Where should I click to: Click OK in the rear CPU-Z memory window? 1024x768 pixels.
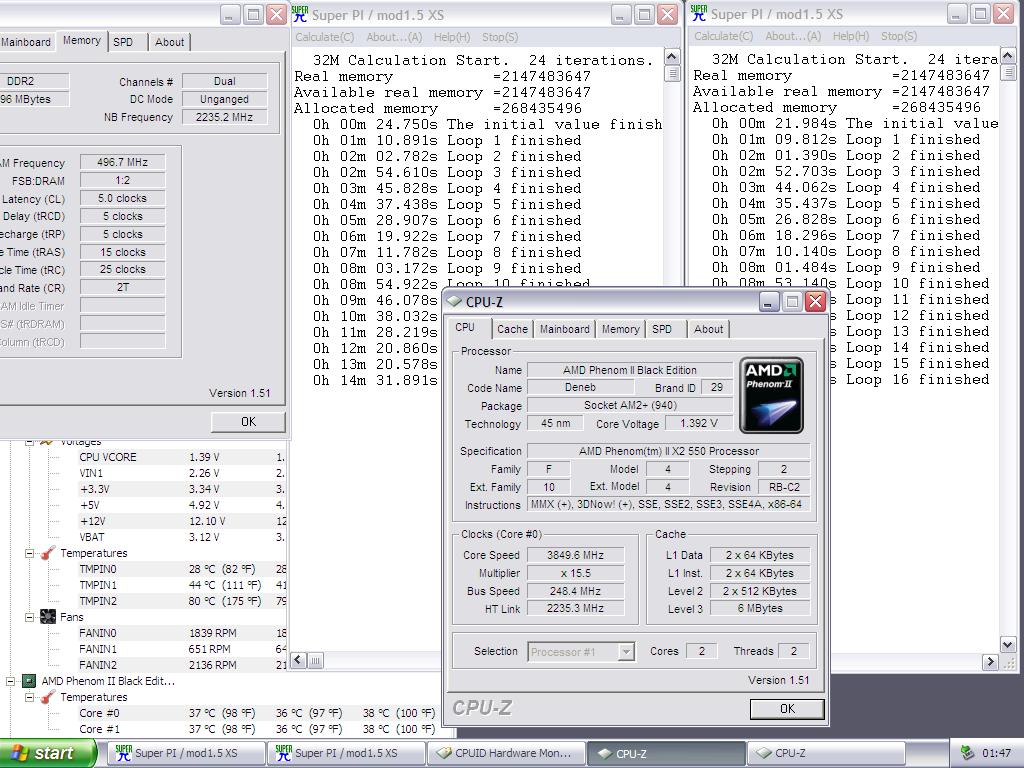(248, 422)
